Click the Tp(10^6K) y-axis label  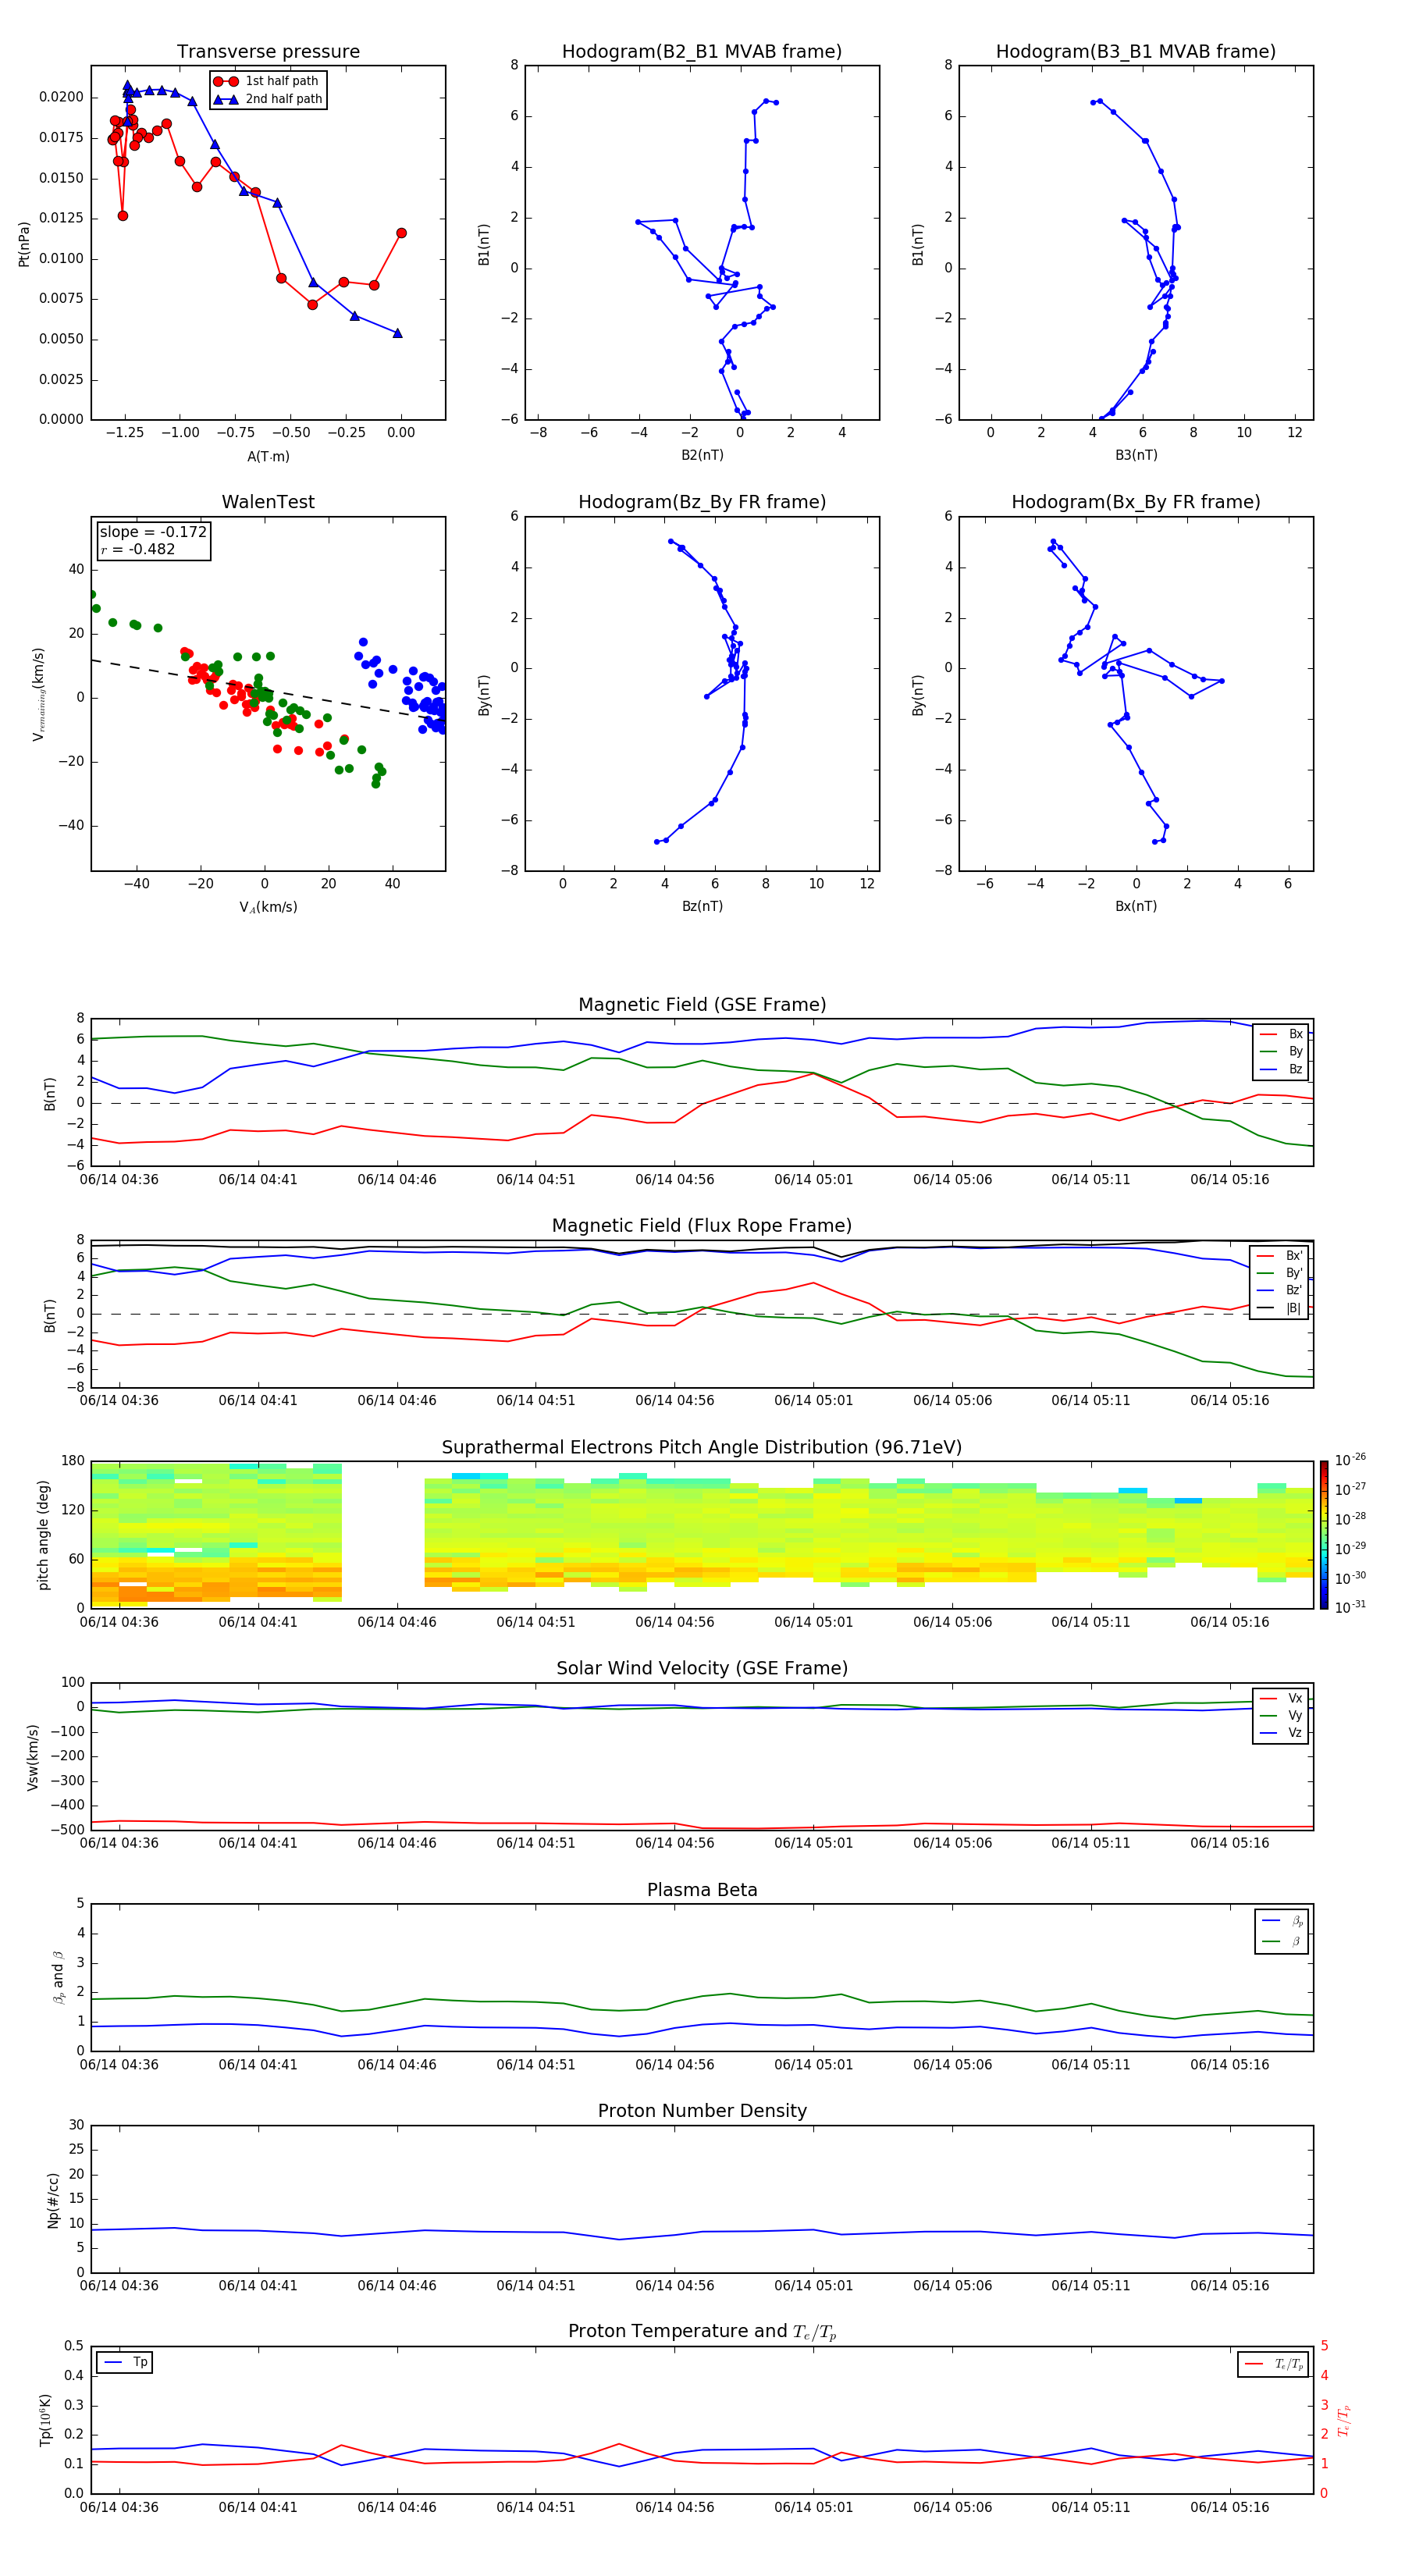pos(45,2420)
